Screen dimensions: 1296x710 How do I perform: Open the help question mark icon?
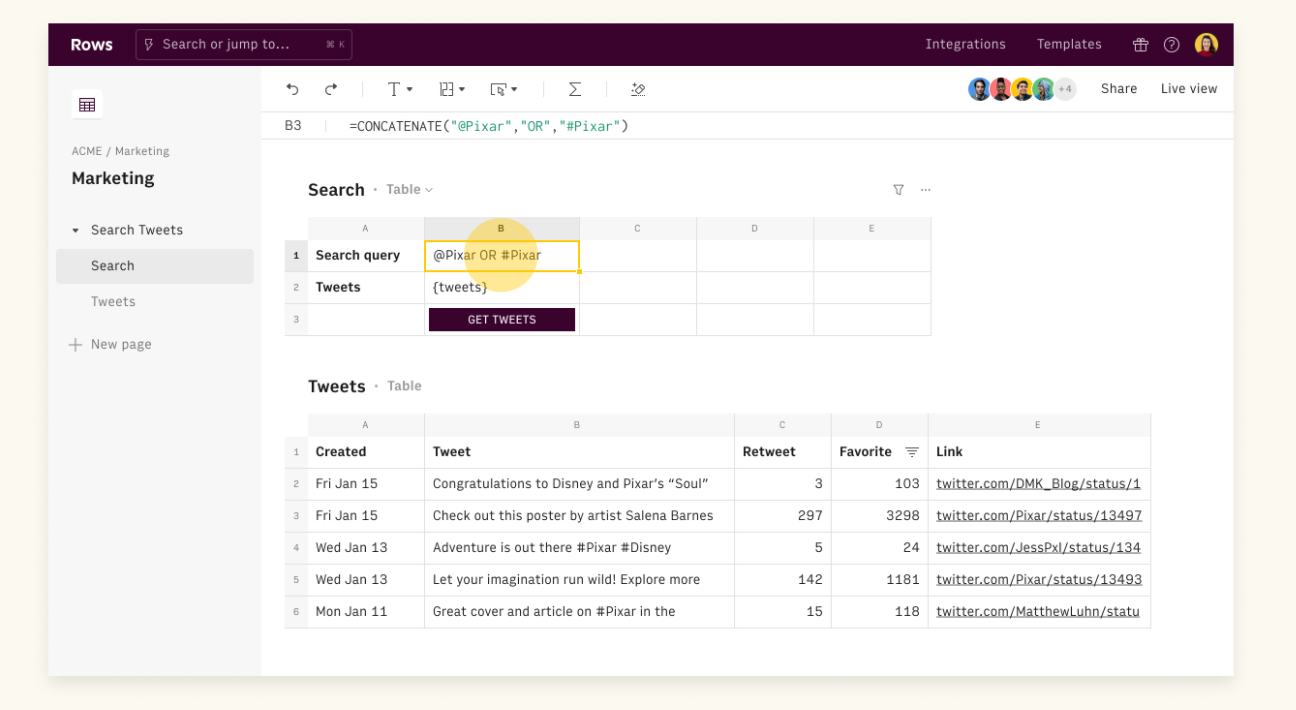[1172, 45]
